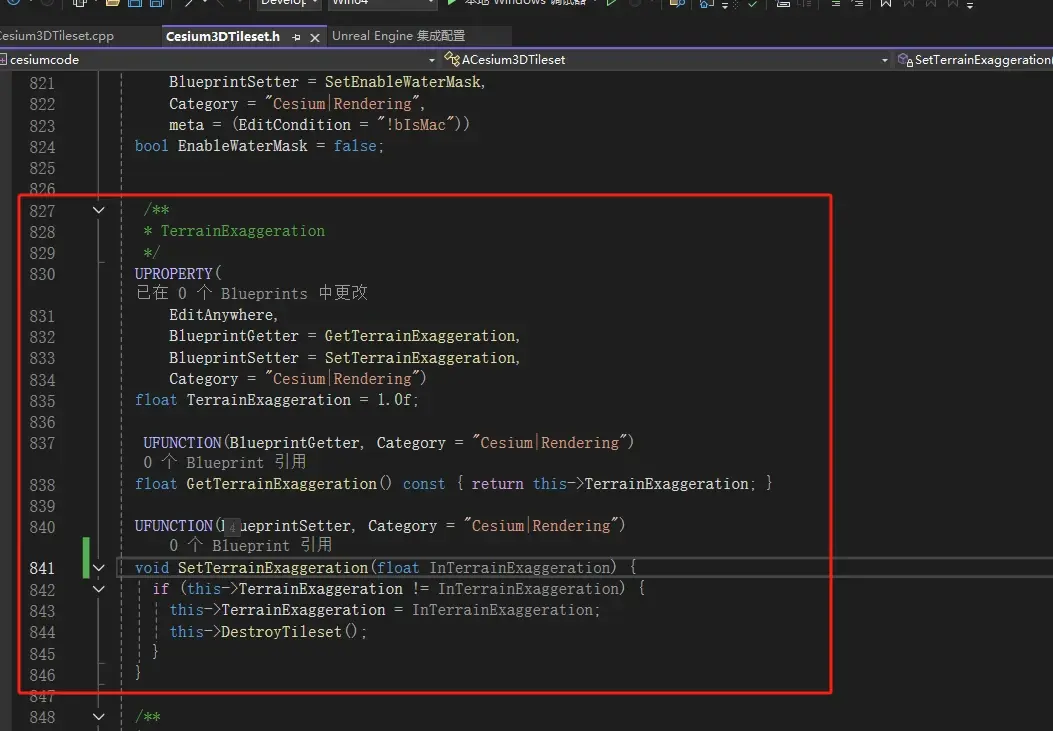Screen dimensions: 1053x731
Task: Click line number 841 in the gutter
Action: (x=42, y=569)
